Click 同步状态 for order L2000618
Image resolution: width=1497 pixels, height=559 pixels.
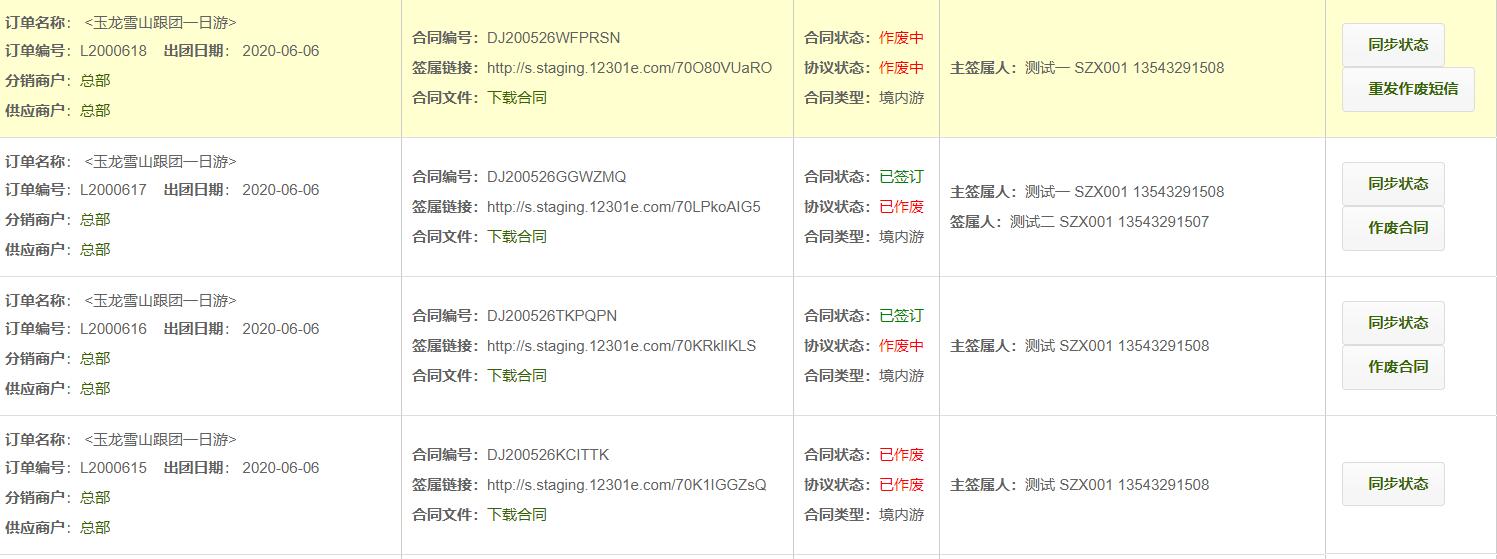pyautogui.click(x=1392, y=45)
